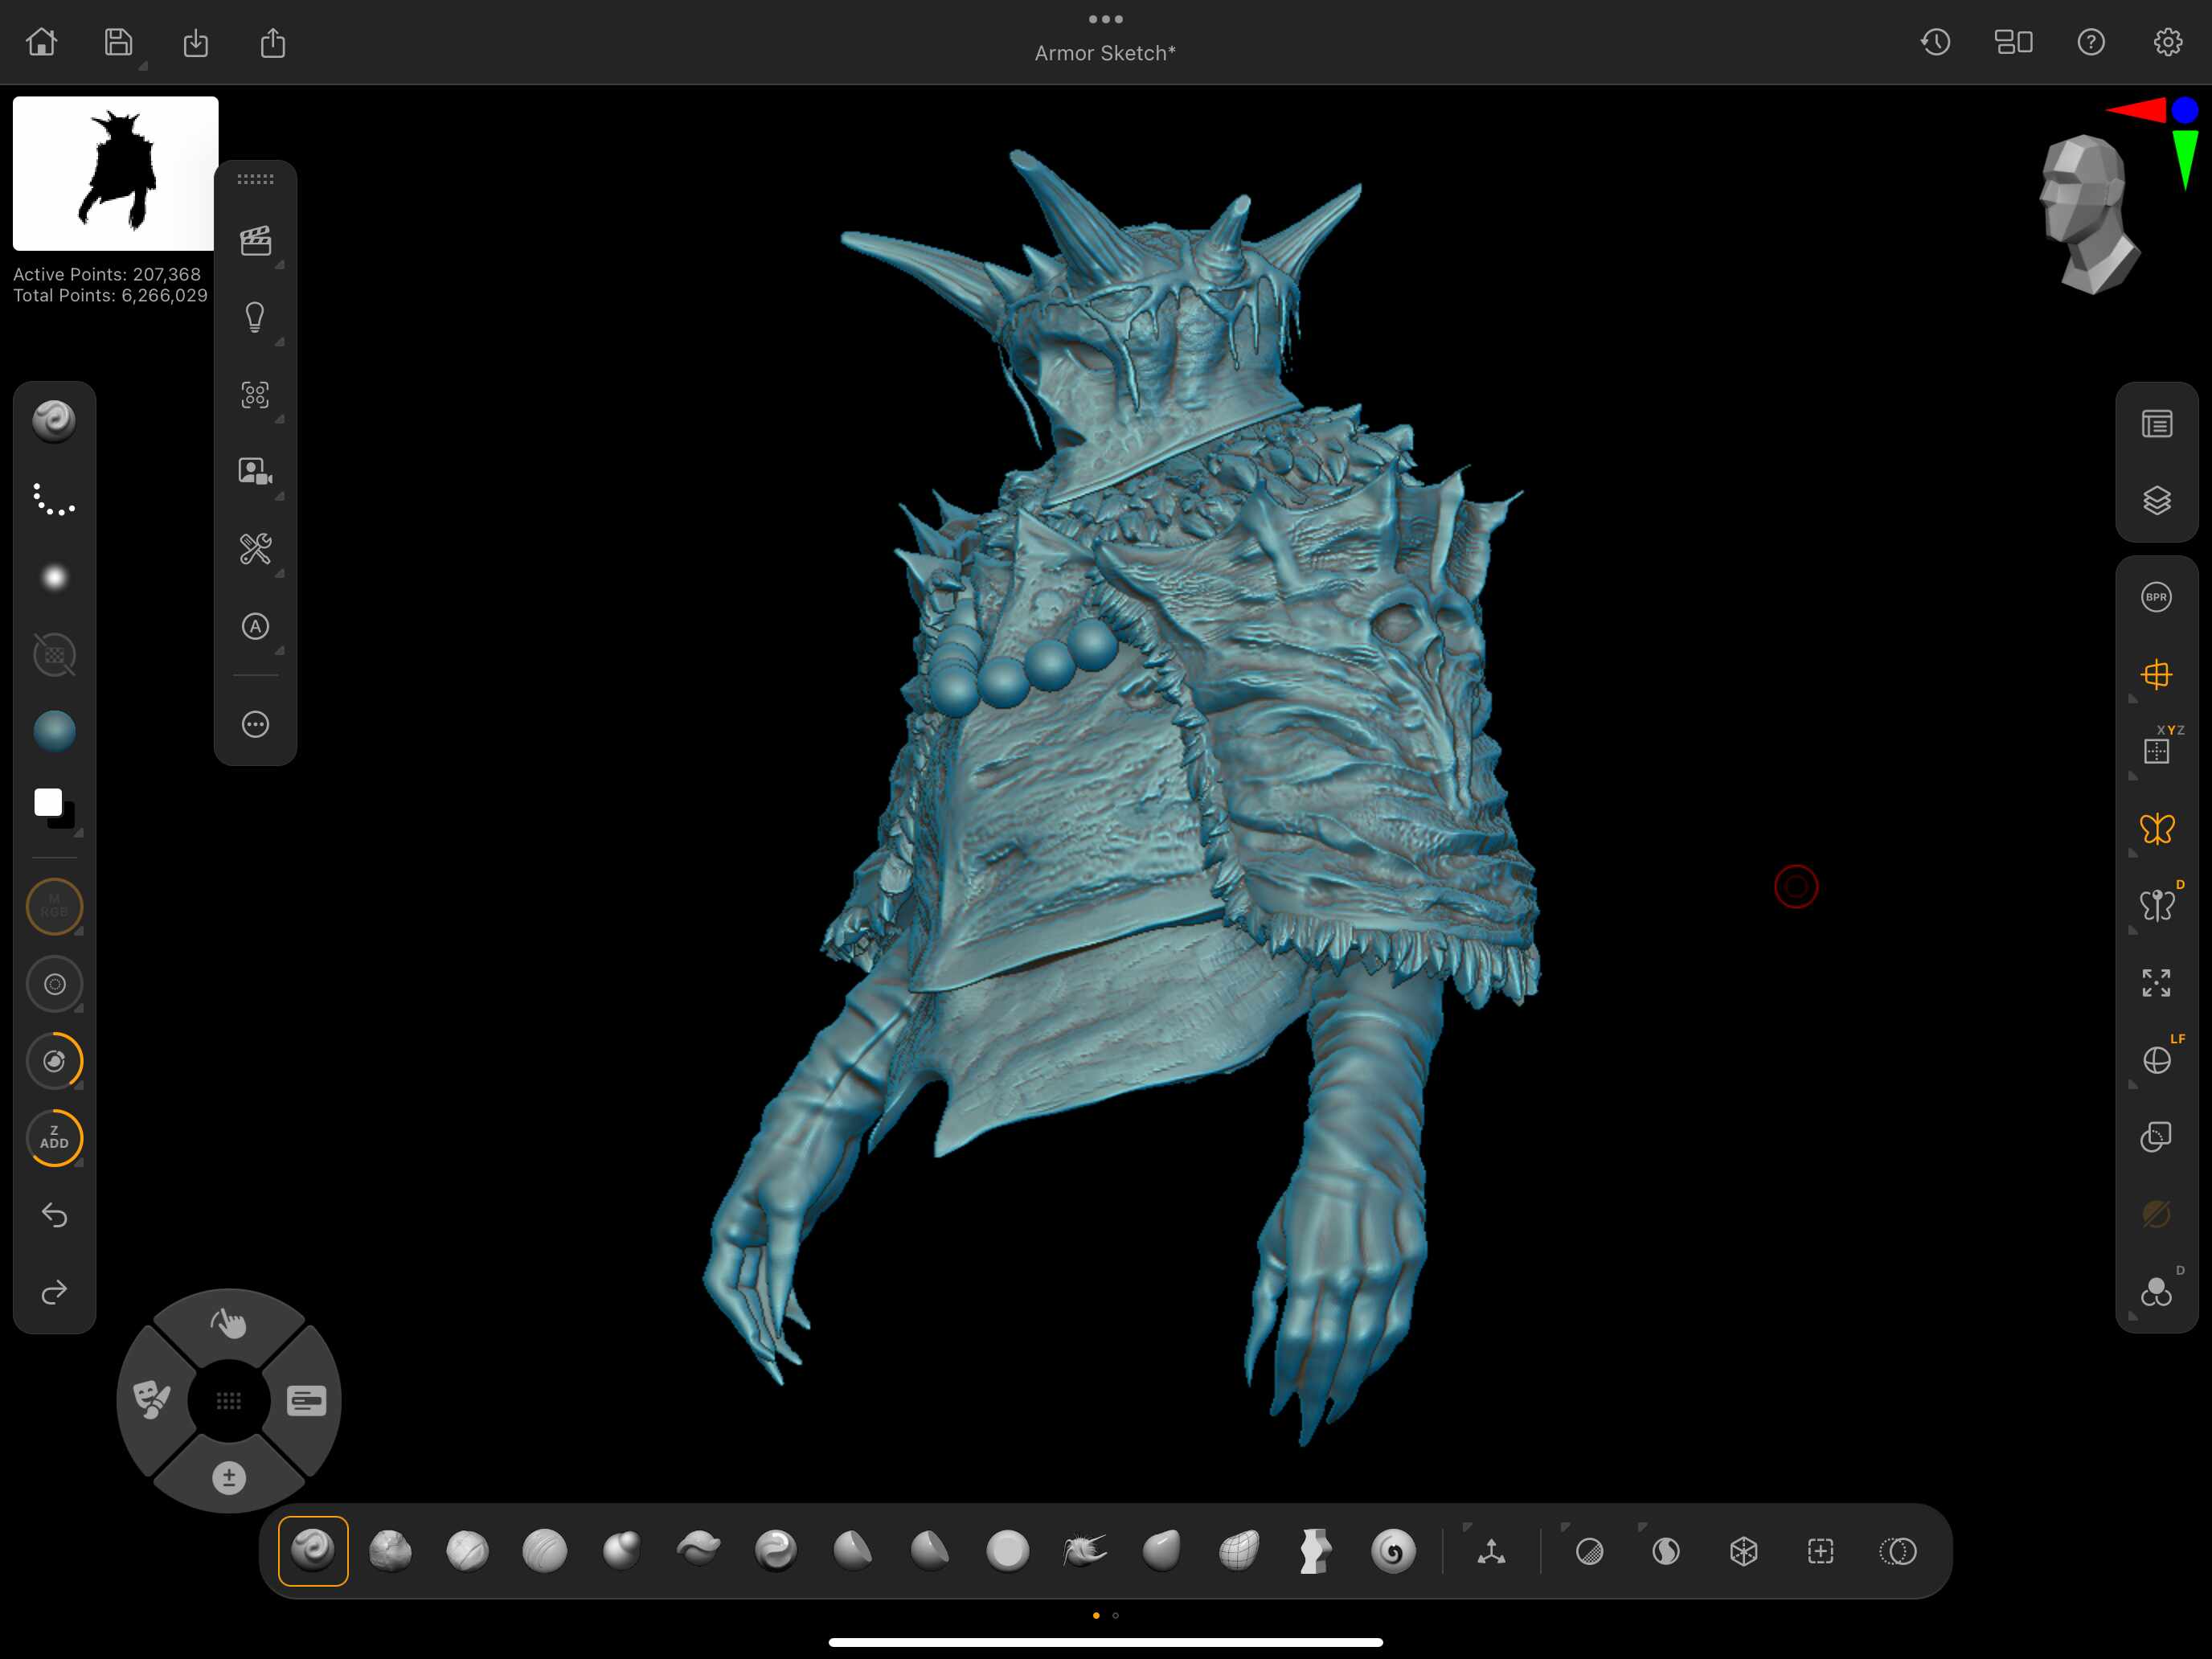
Task: Toggle the ZAdd sculpt mode
Action: (54, 1137)
